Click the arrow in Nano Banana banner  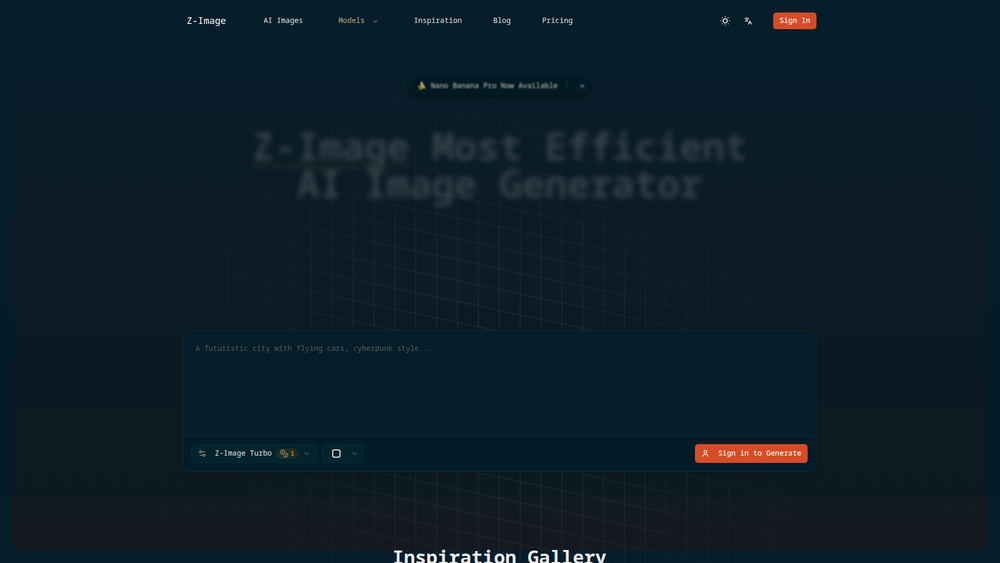pyautogui.click(x=582, y=85)
